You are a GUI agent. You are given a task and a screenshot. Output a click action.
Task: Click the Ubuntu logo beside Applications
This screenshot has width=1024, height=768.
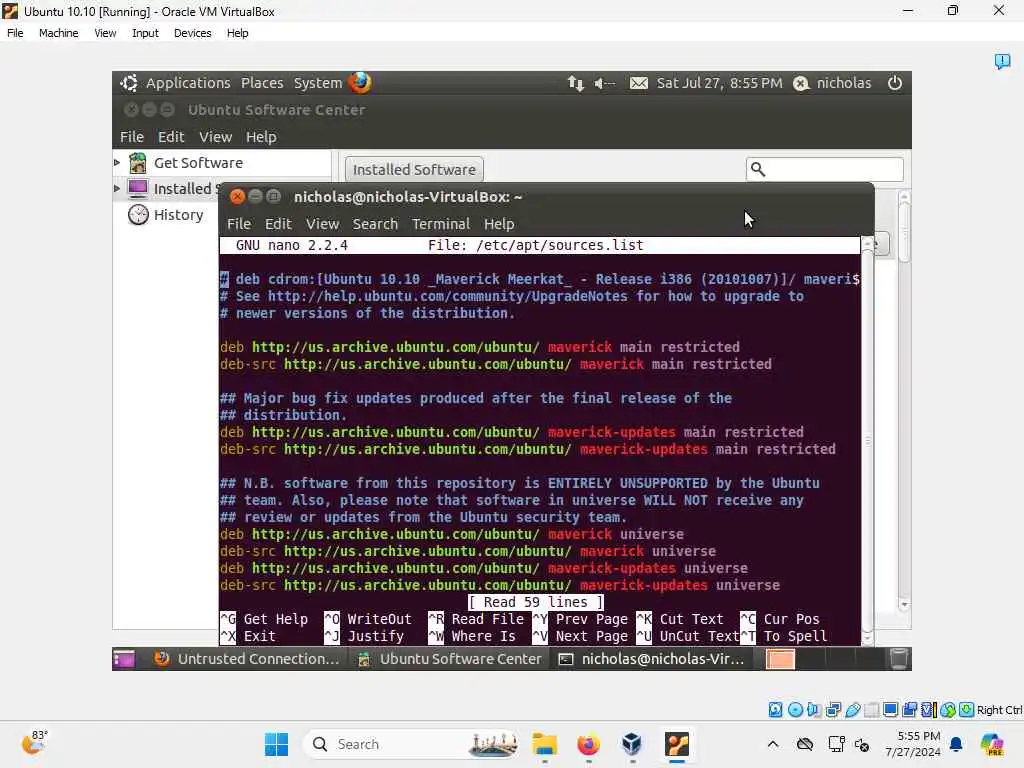(x=129, y=83)
